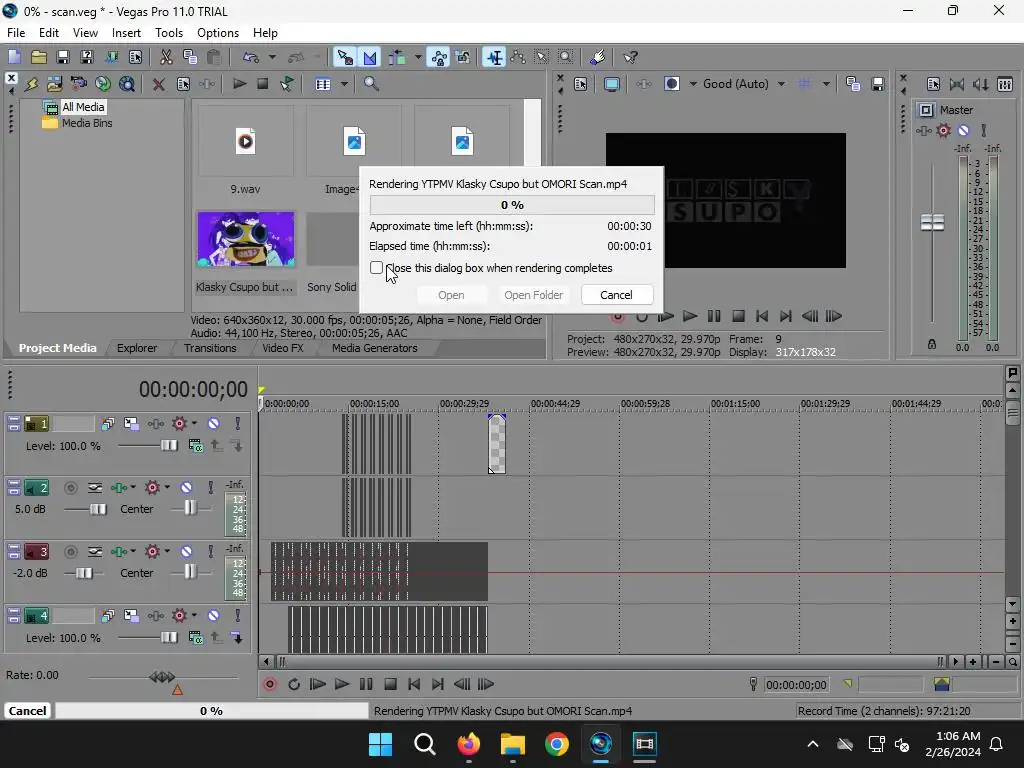Open the File menu
This screenshot has width=1024, height=768.
[16, 33]
